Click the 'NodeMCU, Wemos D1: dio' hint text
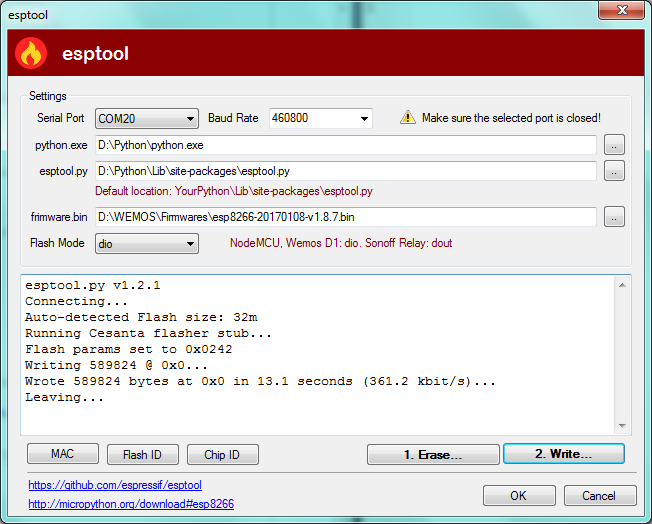652x524 pixels. 341,243
